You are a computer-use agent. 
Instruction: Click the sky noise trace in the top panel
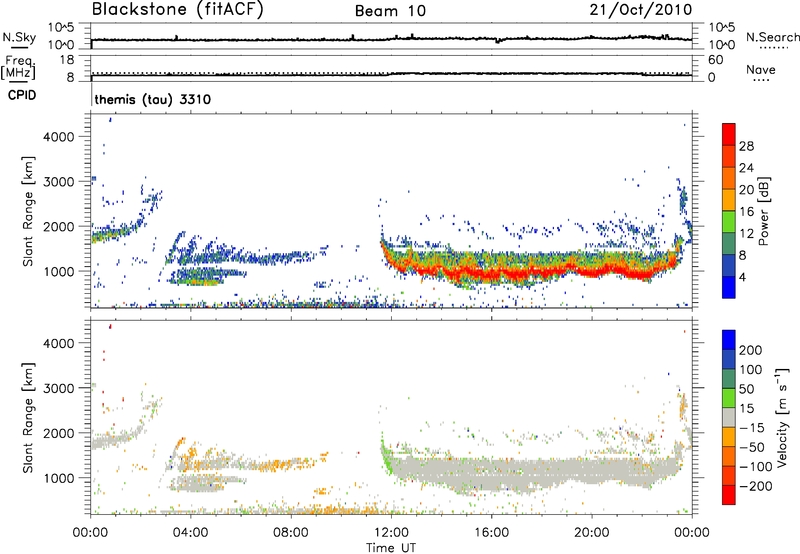(391, 39)
